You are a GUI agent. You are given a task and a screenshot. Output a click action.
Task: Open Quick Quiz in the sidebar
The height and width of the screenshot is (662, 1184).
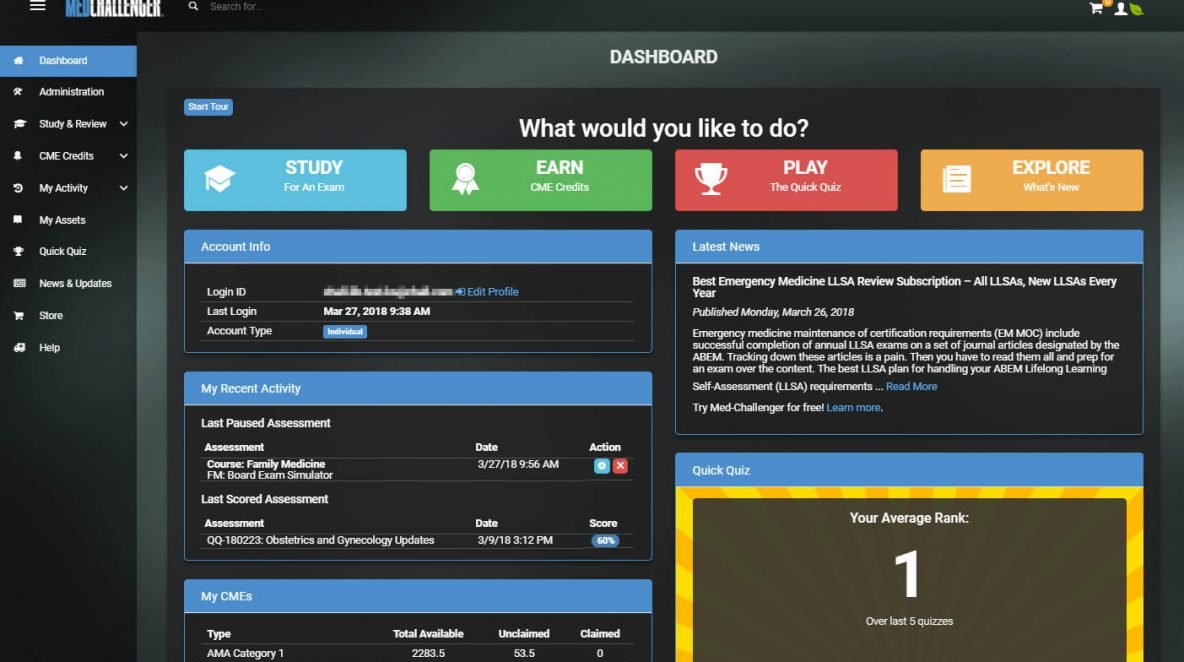point(68,251)
